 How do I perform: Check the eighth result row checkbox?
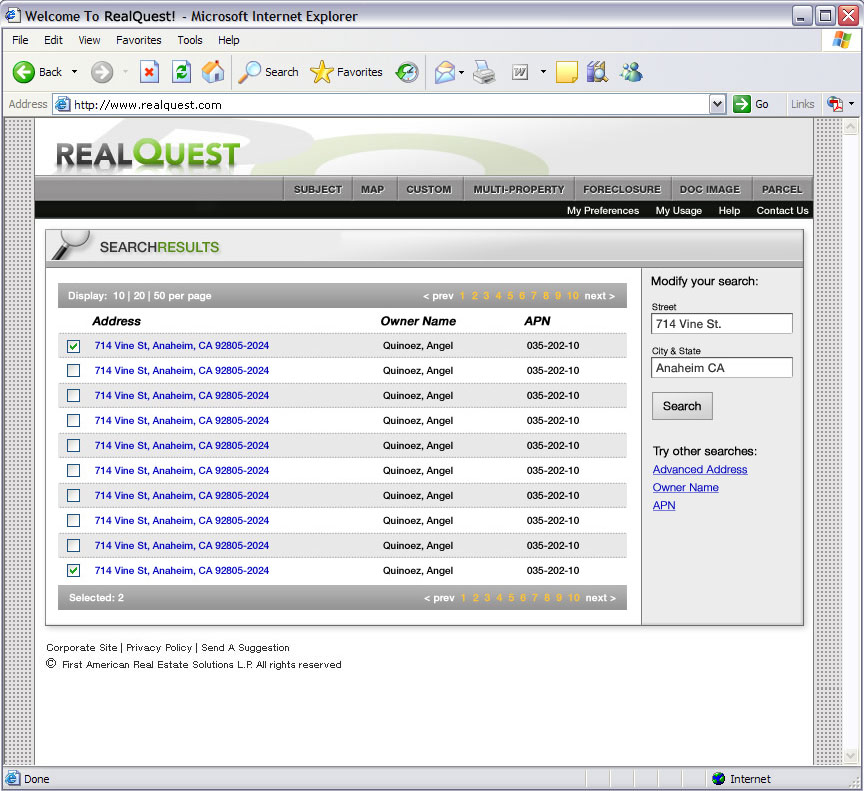tap(73, 521)
